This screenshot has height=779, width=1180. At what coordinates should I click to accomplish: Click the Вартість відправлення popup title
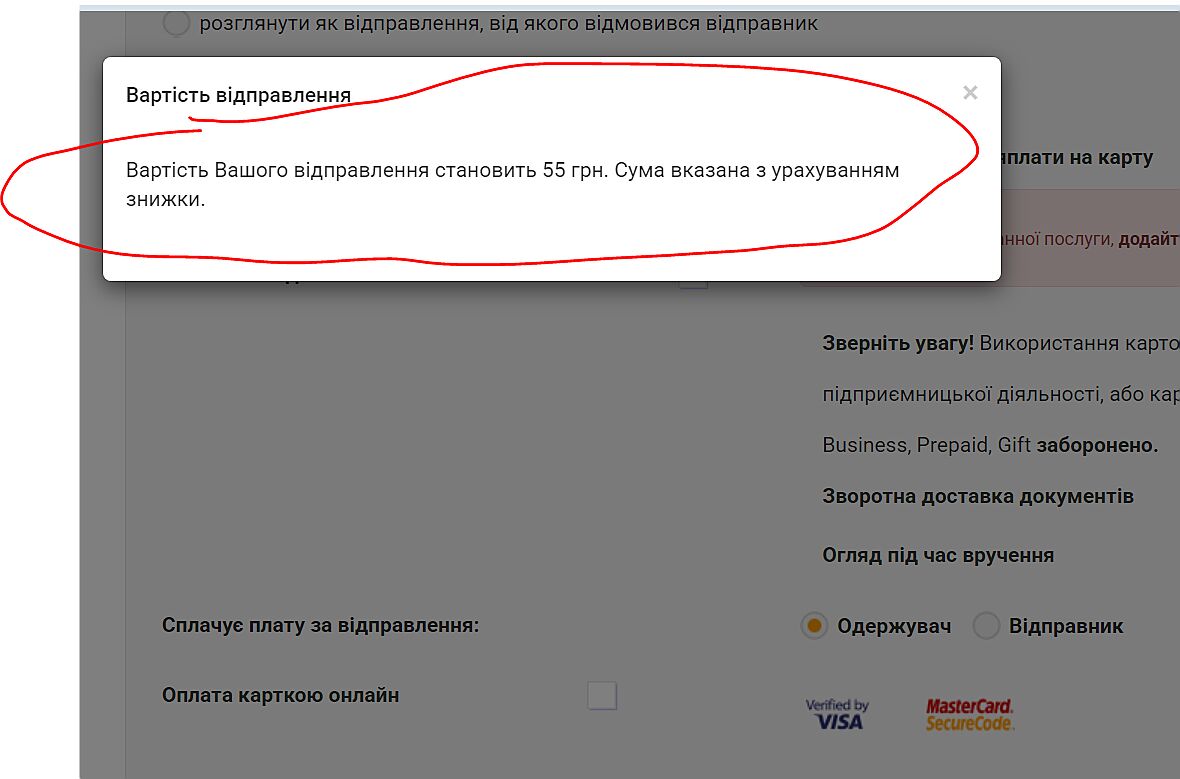point(239,96)
